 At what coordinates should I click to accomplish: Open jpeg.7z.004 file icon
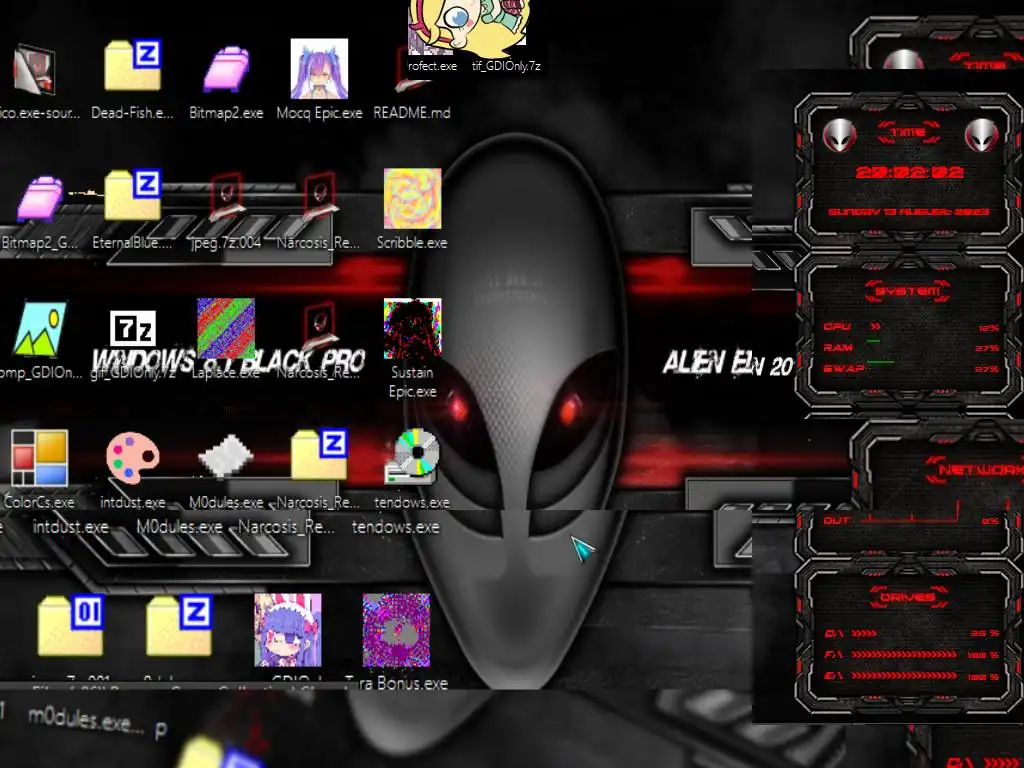[226, 196]
